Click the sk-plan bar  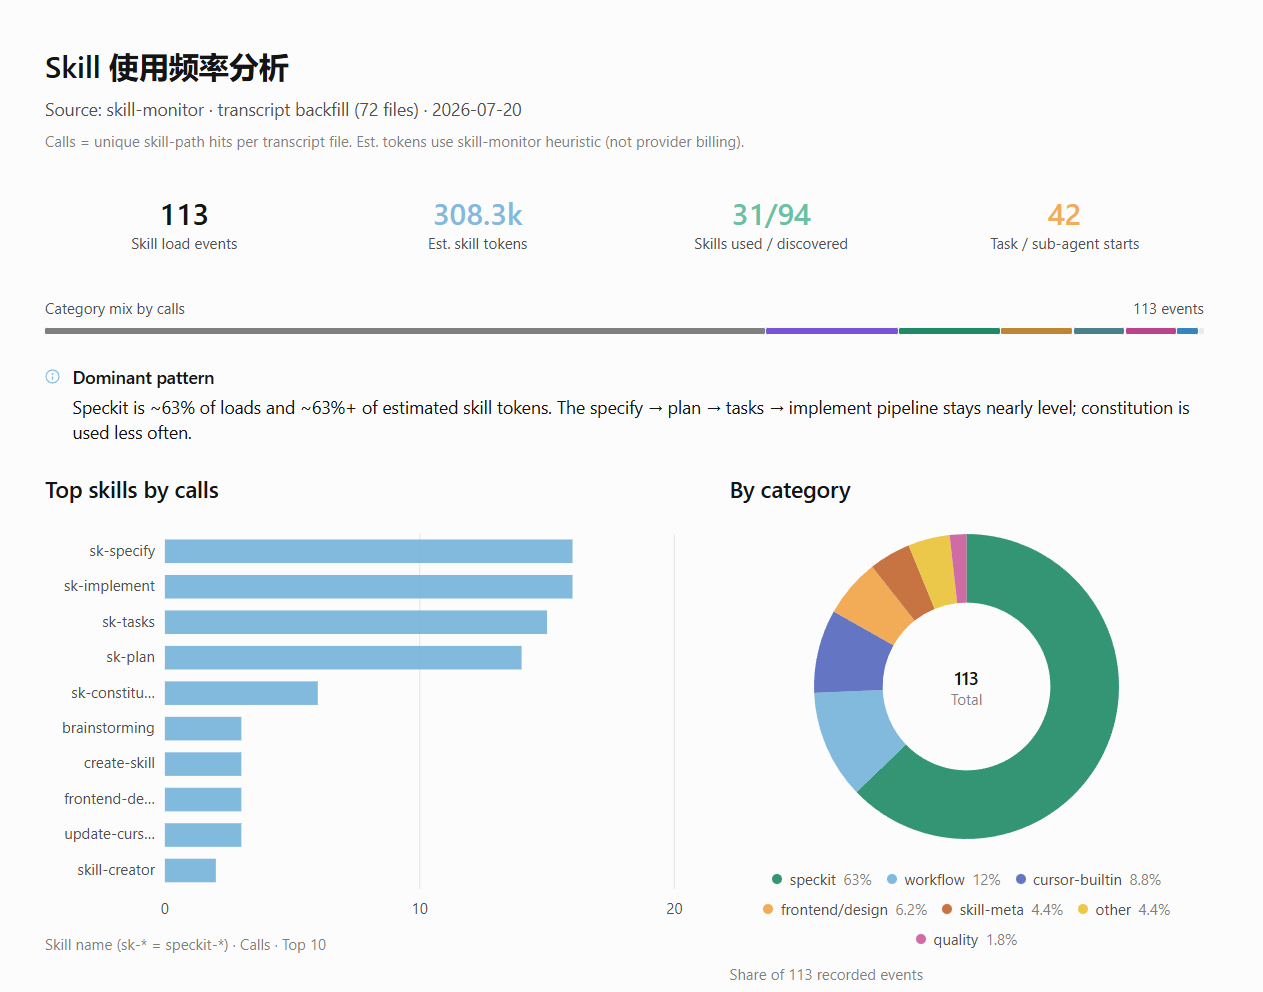[x=343, y=657]
